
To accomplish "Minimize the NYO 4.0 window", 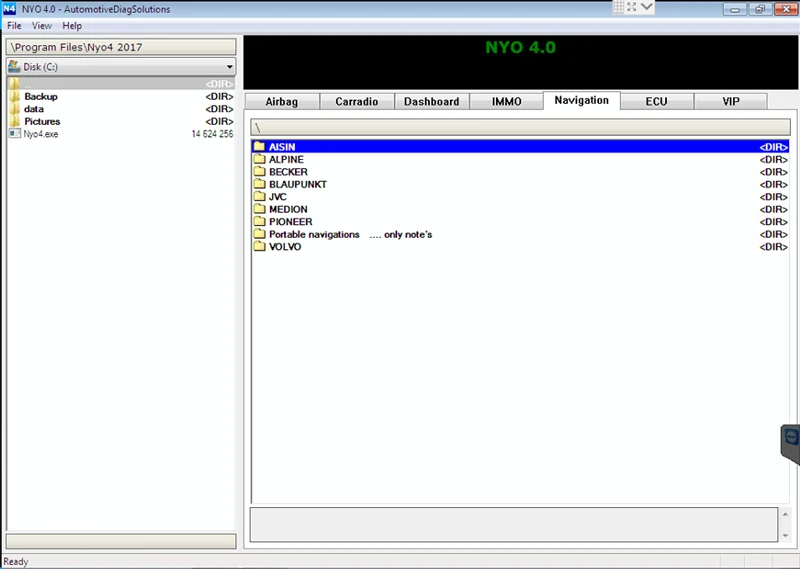I will [x=735, y=9].
